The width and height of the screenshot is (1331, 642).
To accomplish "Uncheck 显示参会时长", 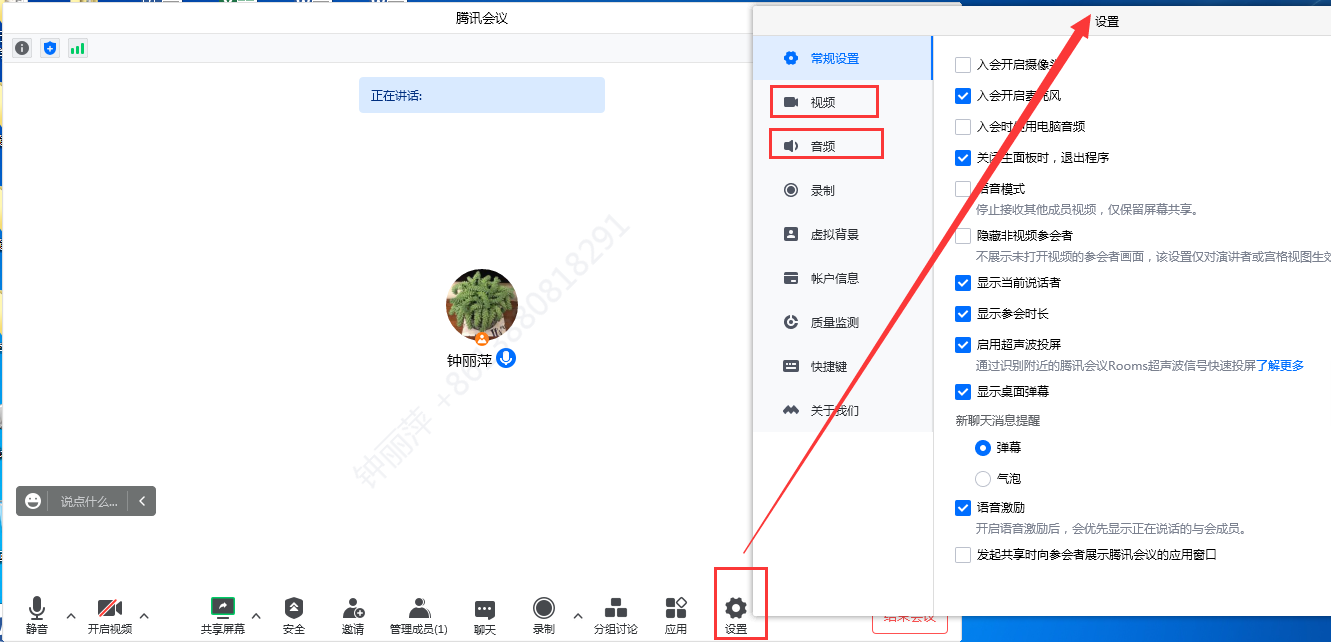I will point(963,314).
